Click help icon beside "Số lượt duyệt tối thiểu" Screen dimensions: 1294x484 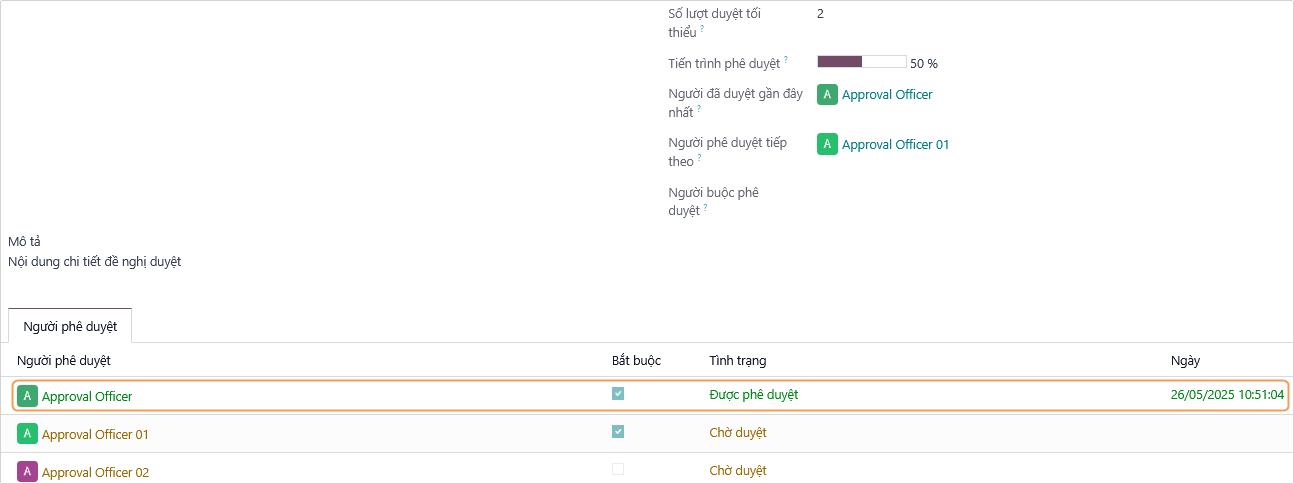702,29
